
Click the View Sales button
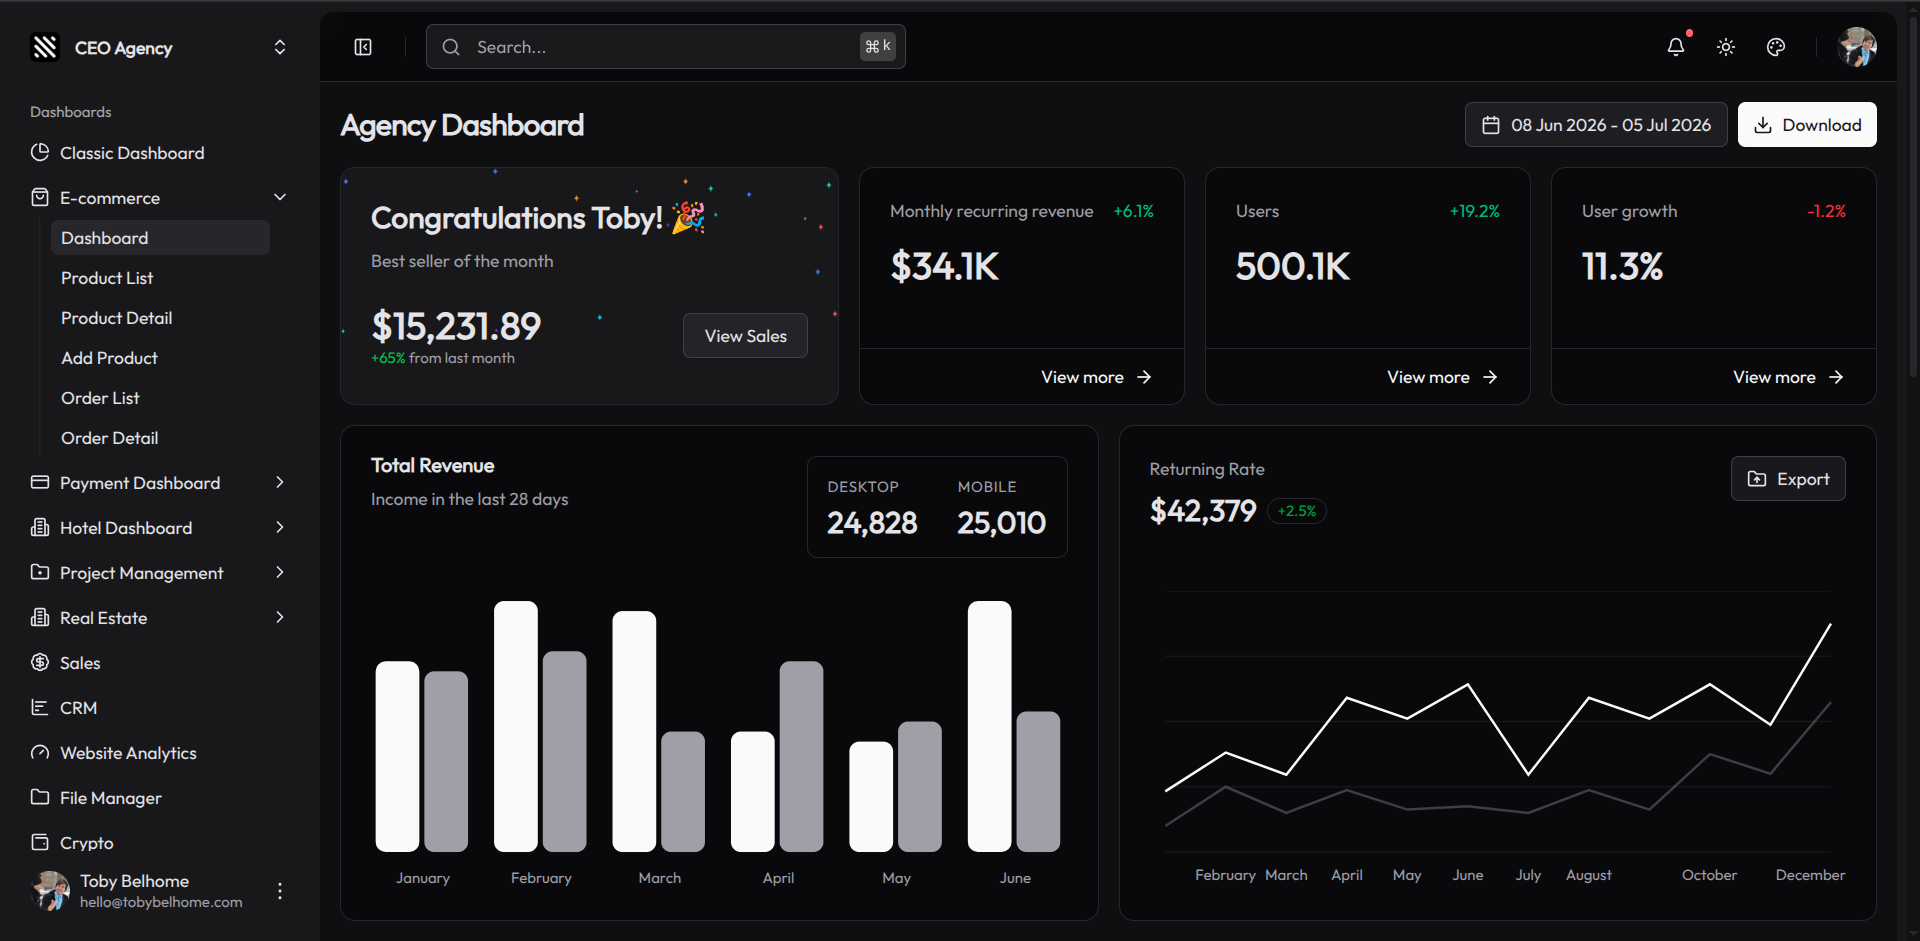point(745,336)
